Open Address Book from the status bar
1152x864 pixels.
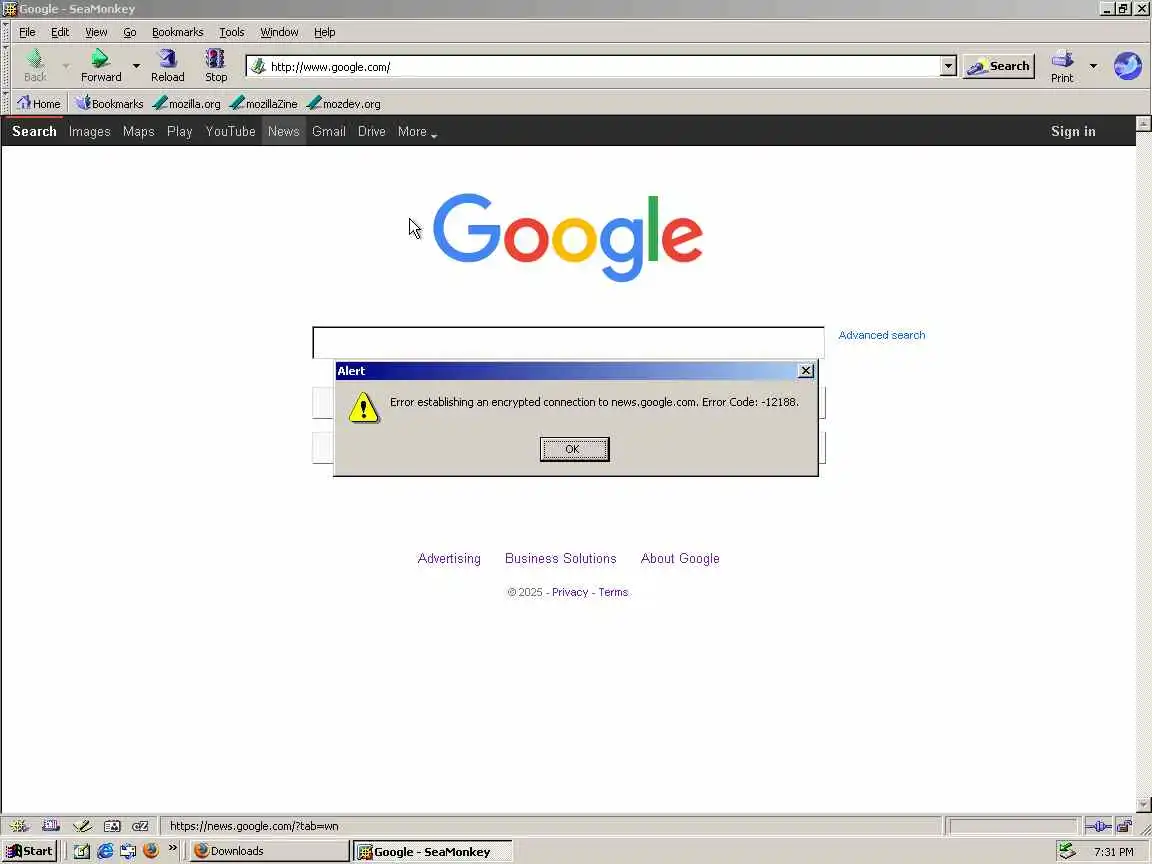click(112, 826)
